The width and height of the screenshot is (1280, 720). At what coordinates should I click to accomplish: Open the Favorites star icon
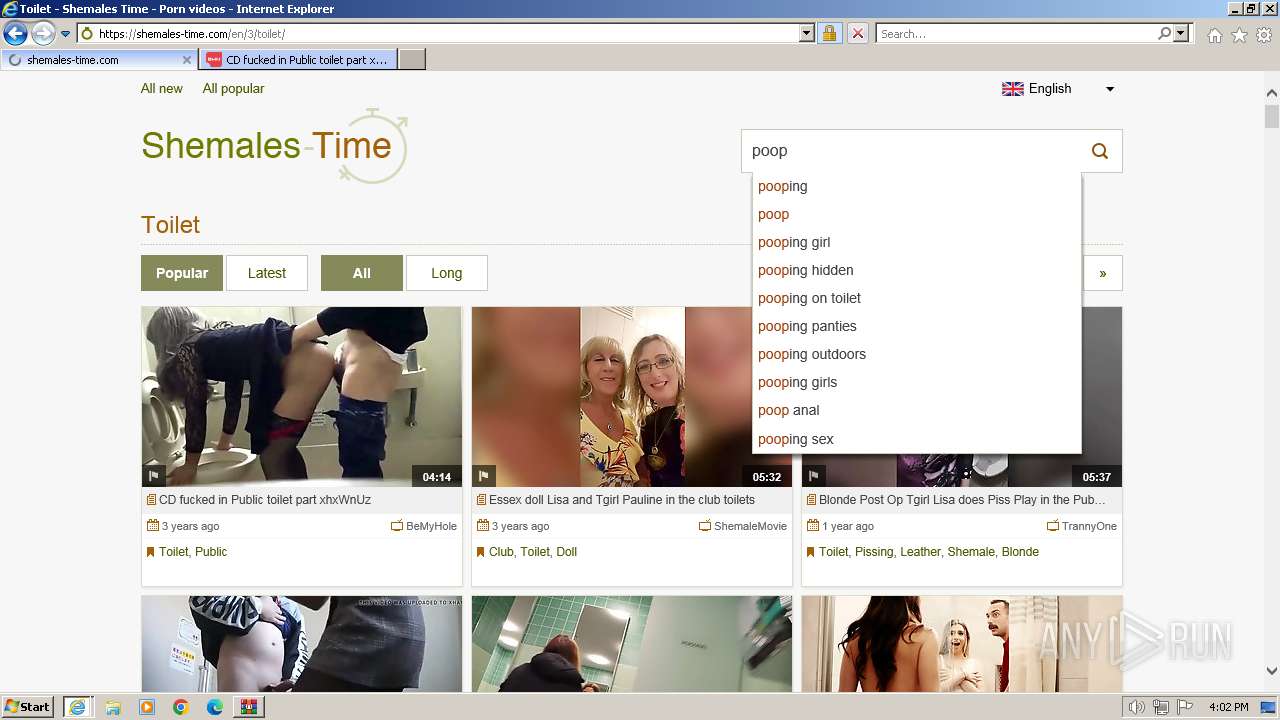[1239, 35]
